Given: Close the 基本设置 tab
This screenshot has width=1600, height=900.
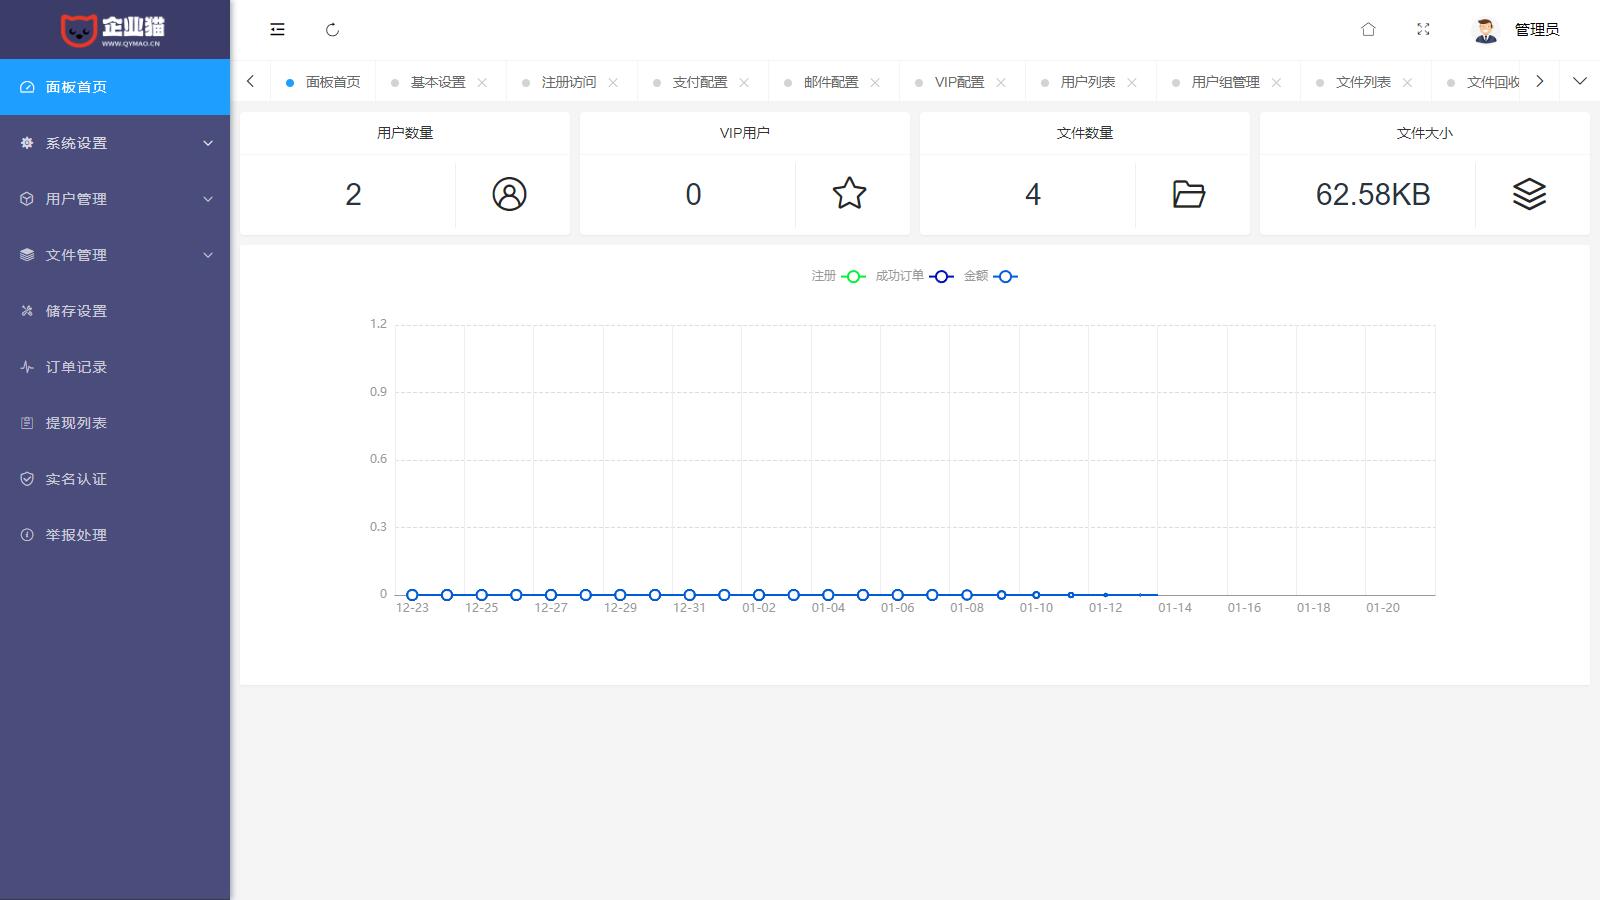Looking at the screenshot, I should 482,82.
